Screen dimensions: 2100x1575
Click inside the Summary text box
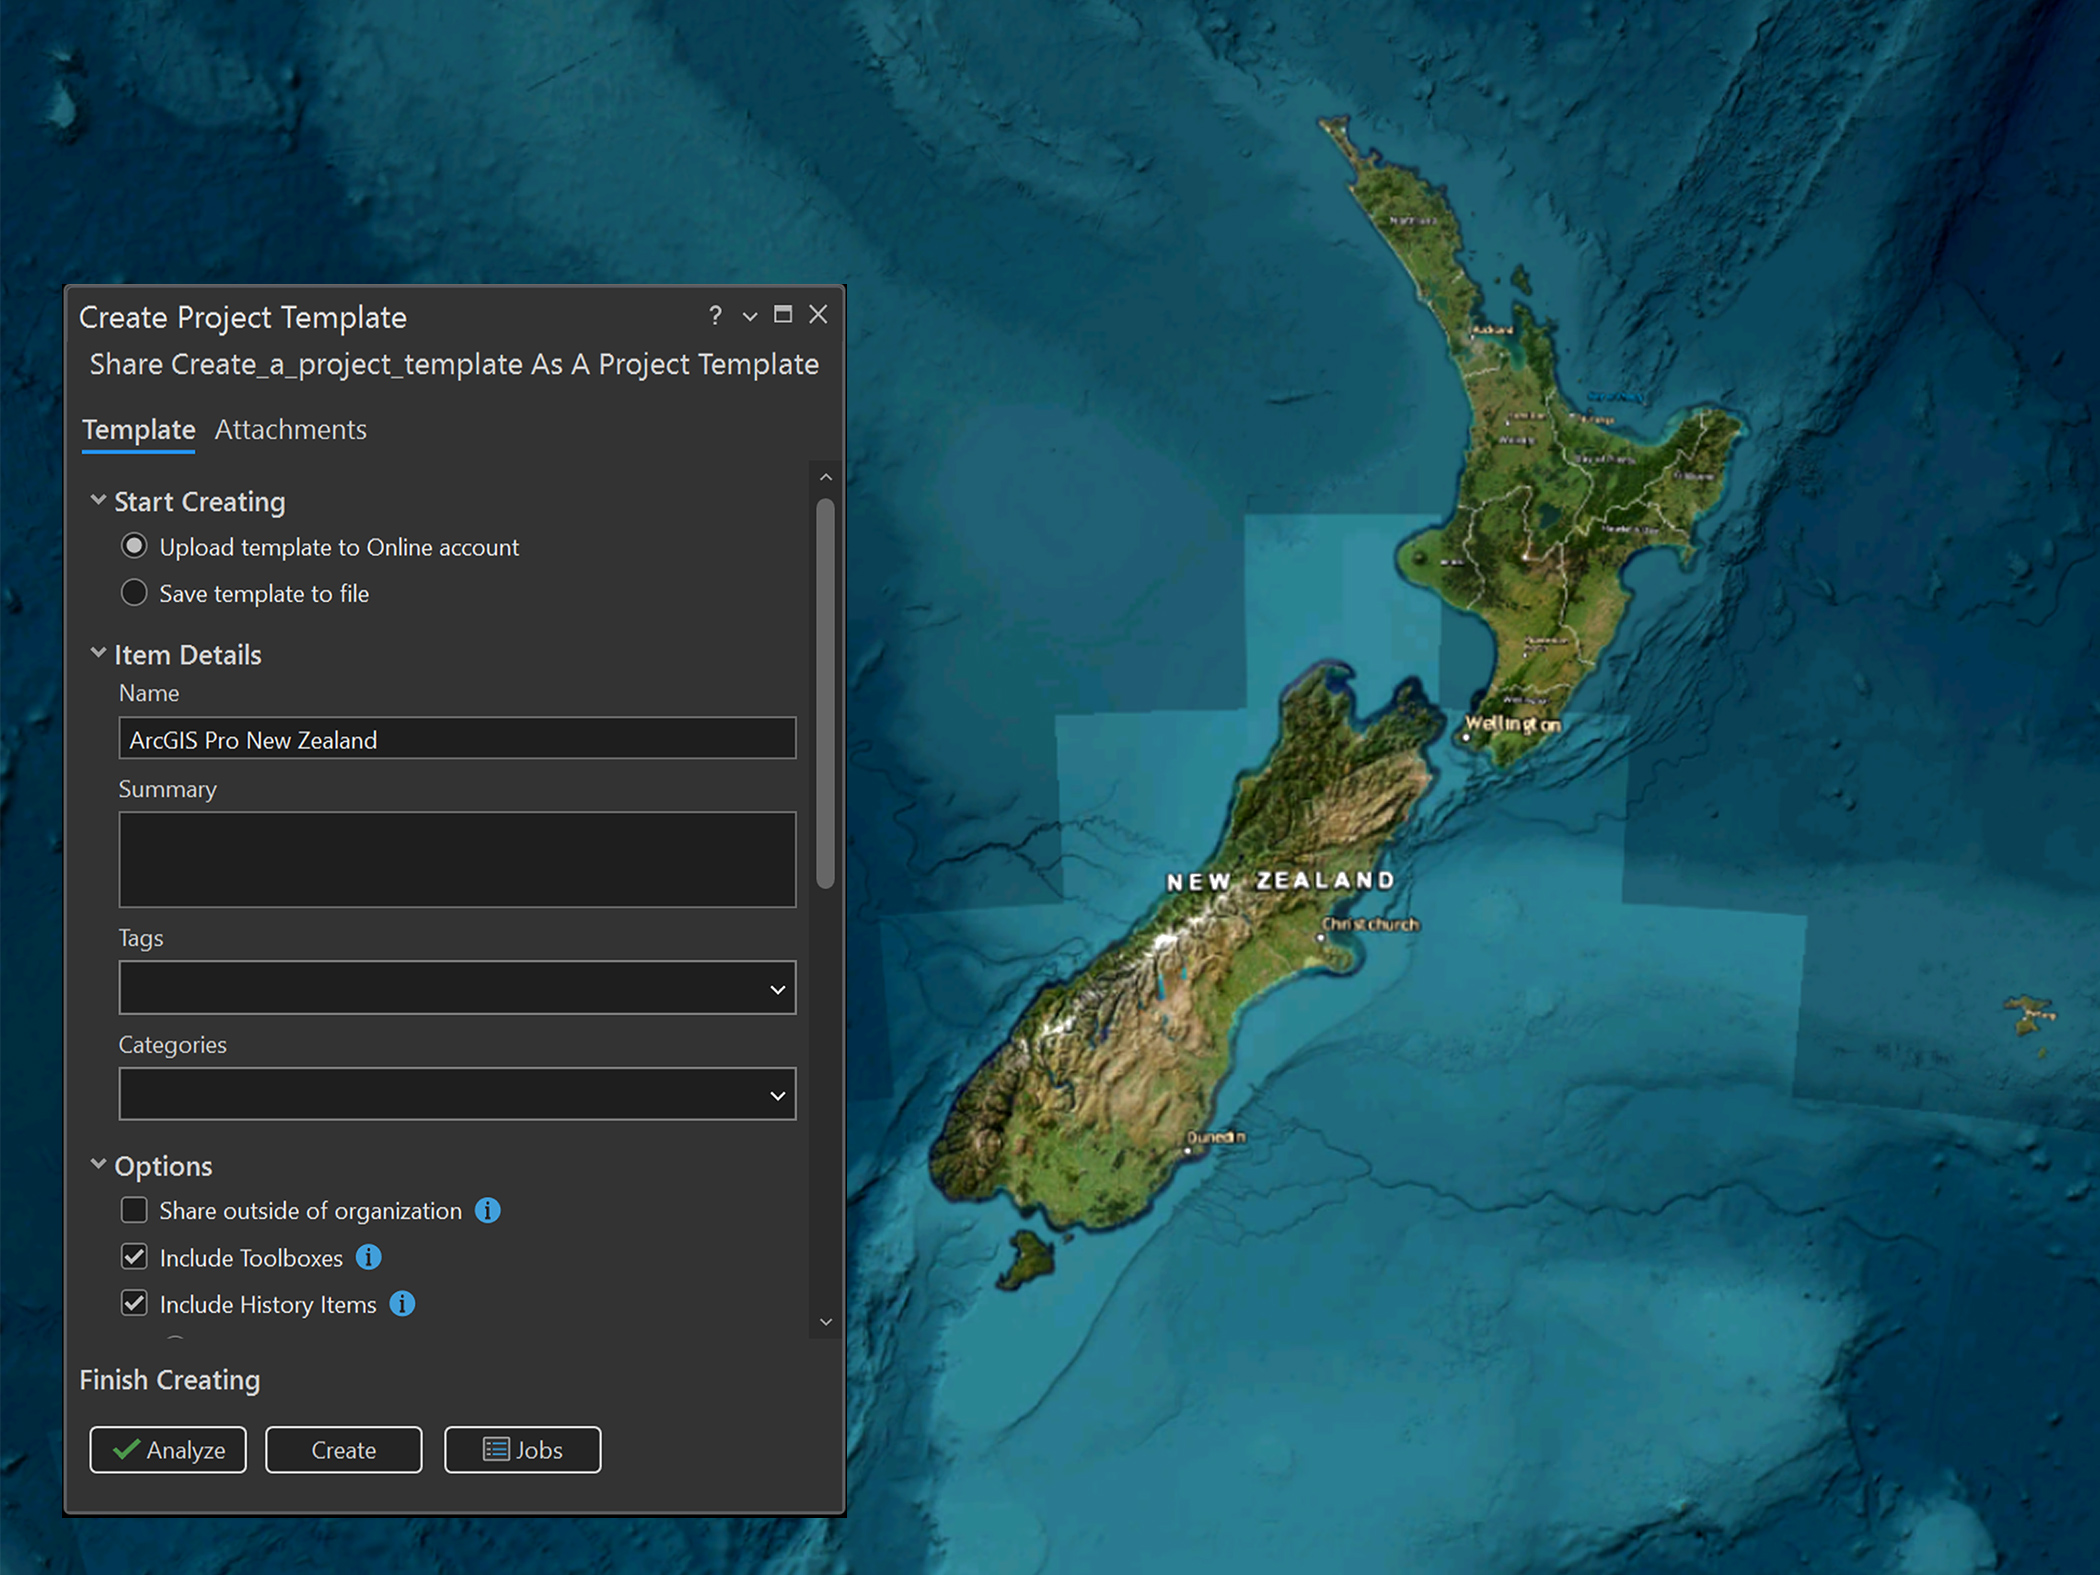pyautogui.click(x=456, y=860)
